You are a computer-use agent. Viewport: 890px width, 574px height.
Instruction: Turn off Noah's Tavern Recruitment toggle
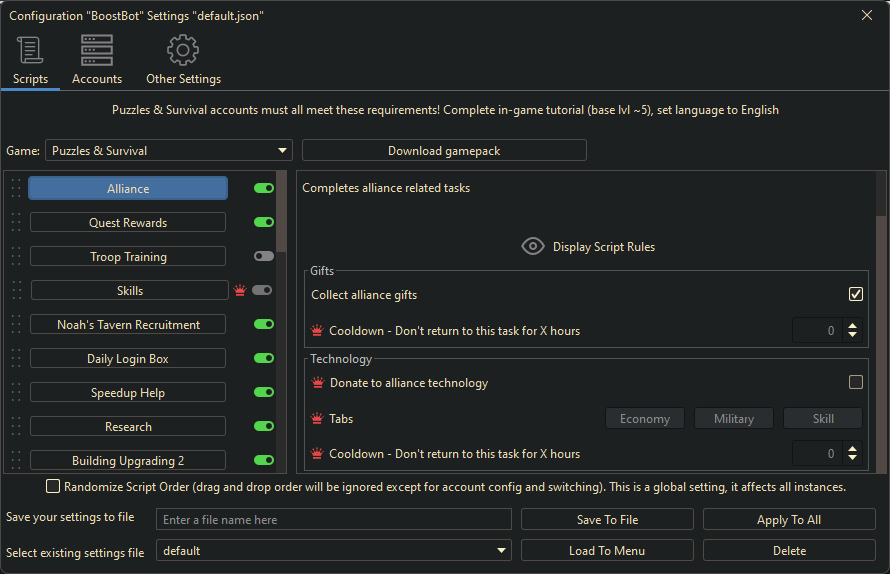[x=264, y=324]
